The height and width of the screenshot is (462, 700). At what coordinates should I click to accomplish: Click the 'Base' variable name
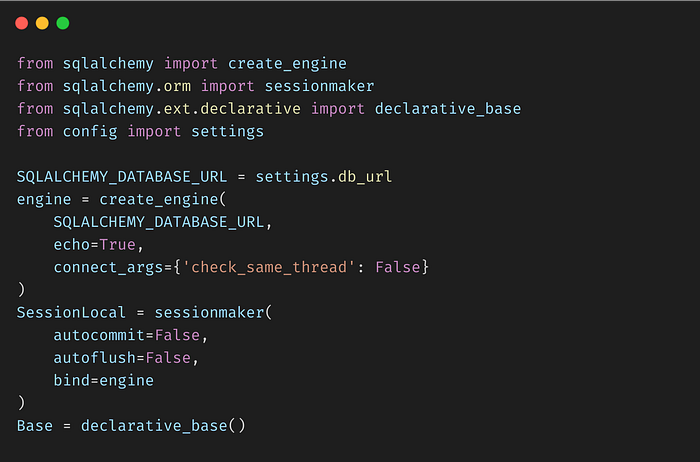point(35,426)
